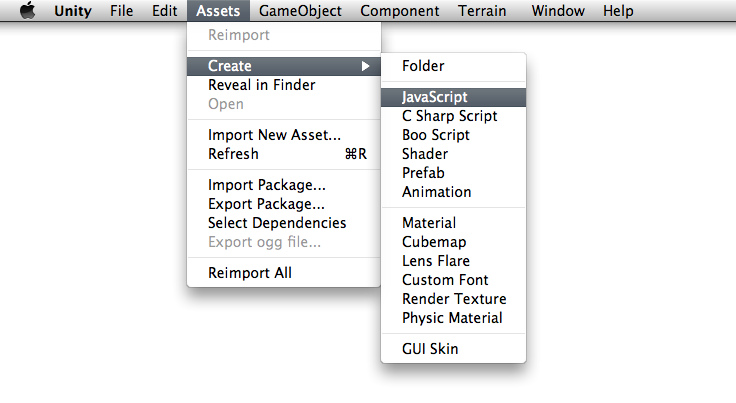Viewport: 736px width, 403px height.
Task: Create a new Boo Script
Action: 453,135
